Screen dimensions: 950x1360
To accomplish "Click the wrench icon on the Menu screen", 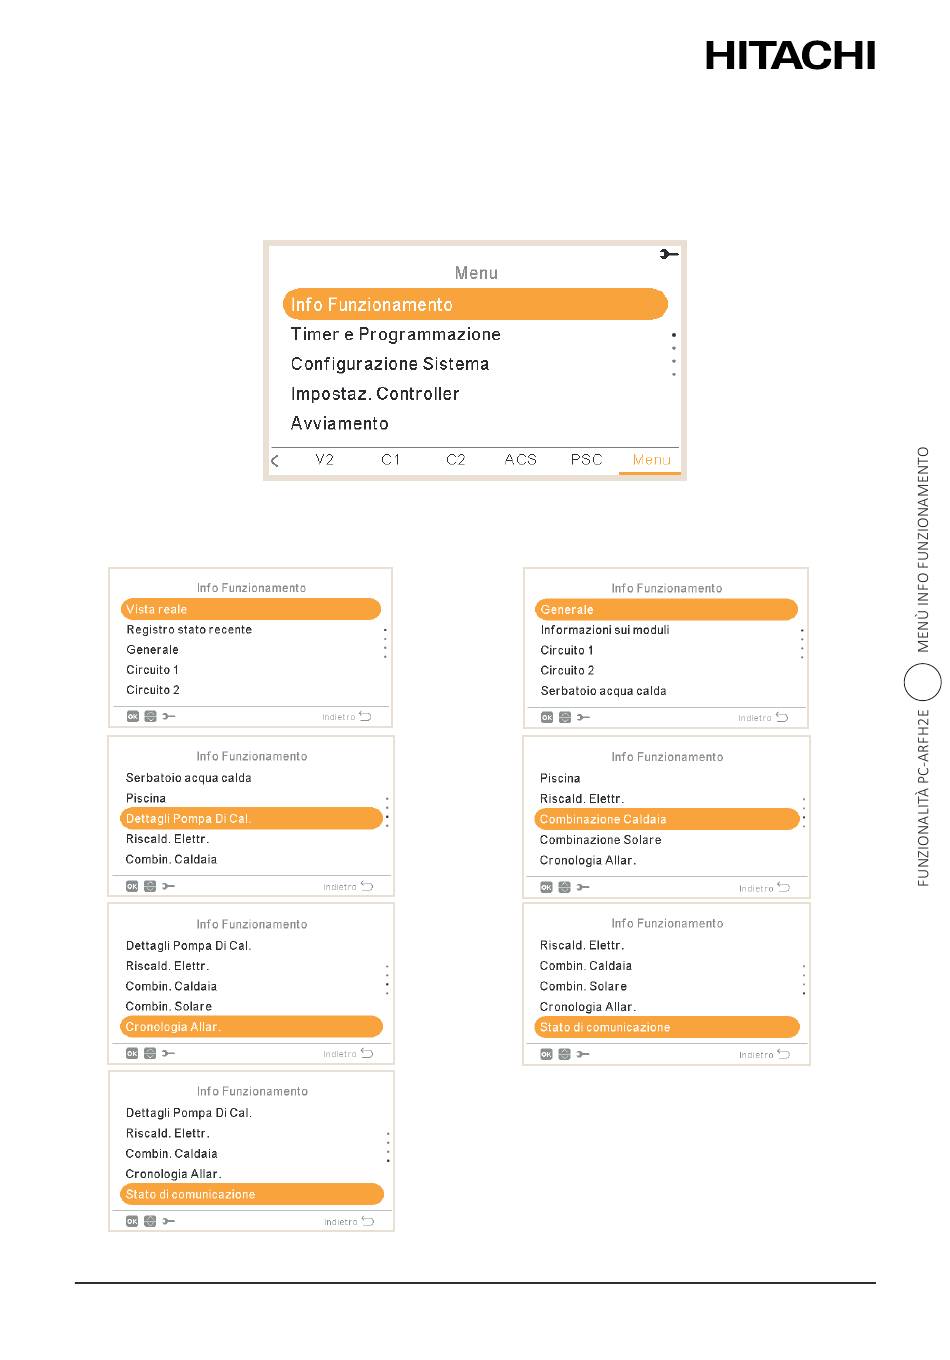I will tap(669, 255).
